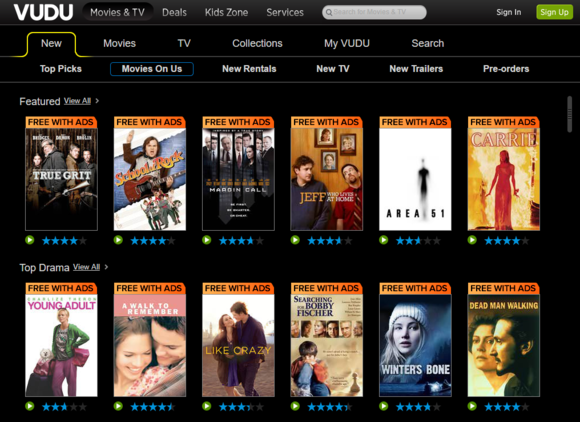This screenshot has height=422, width=580.
Task: Click the search magnifier icon
Action: (328, 12)
